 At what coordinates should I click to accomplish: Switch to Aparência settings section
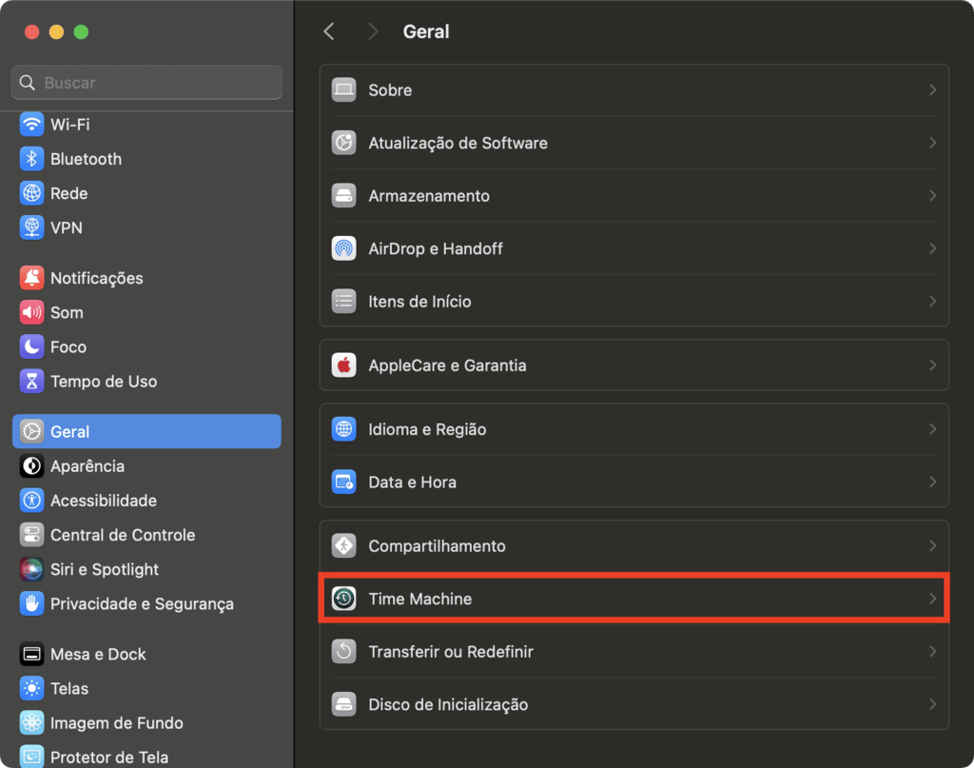coord(87,466)
